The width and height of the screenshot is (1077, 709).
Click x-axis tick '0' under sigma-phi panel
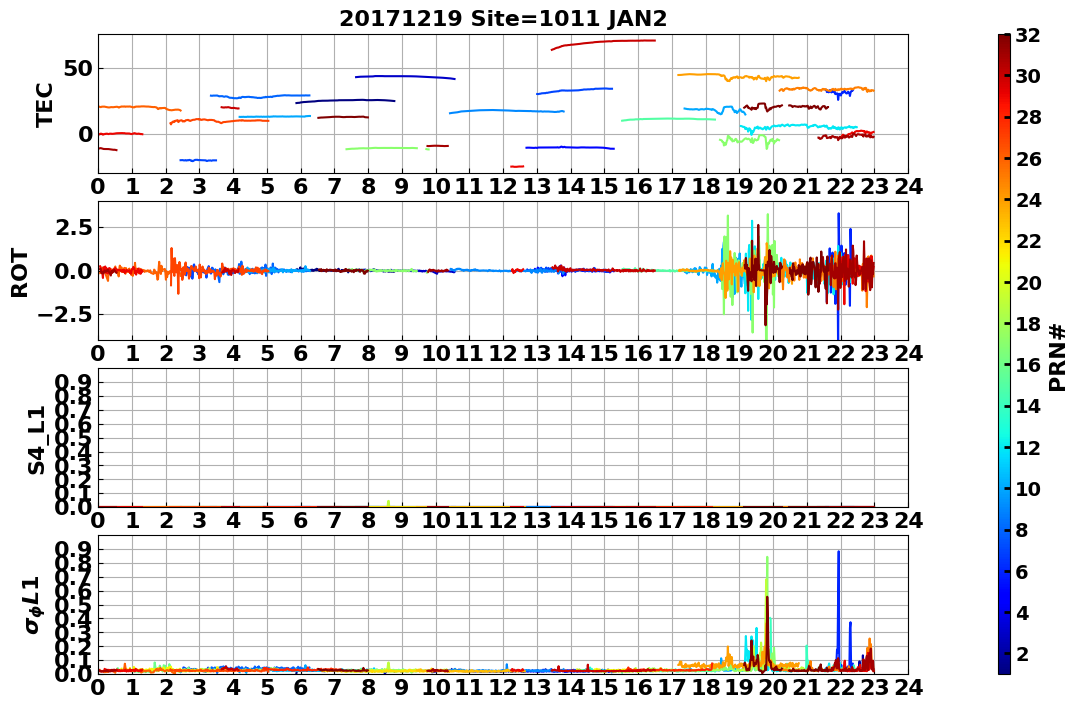point(98,687)
